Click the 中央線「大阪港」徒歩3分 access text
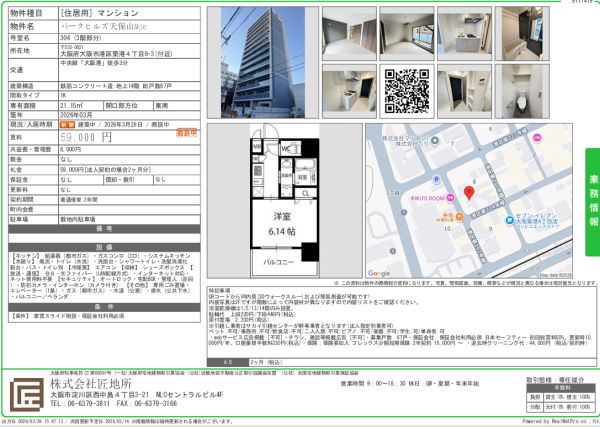 94,63
